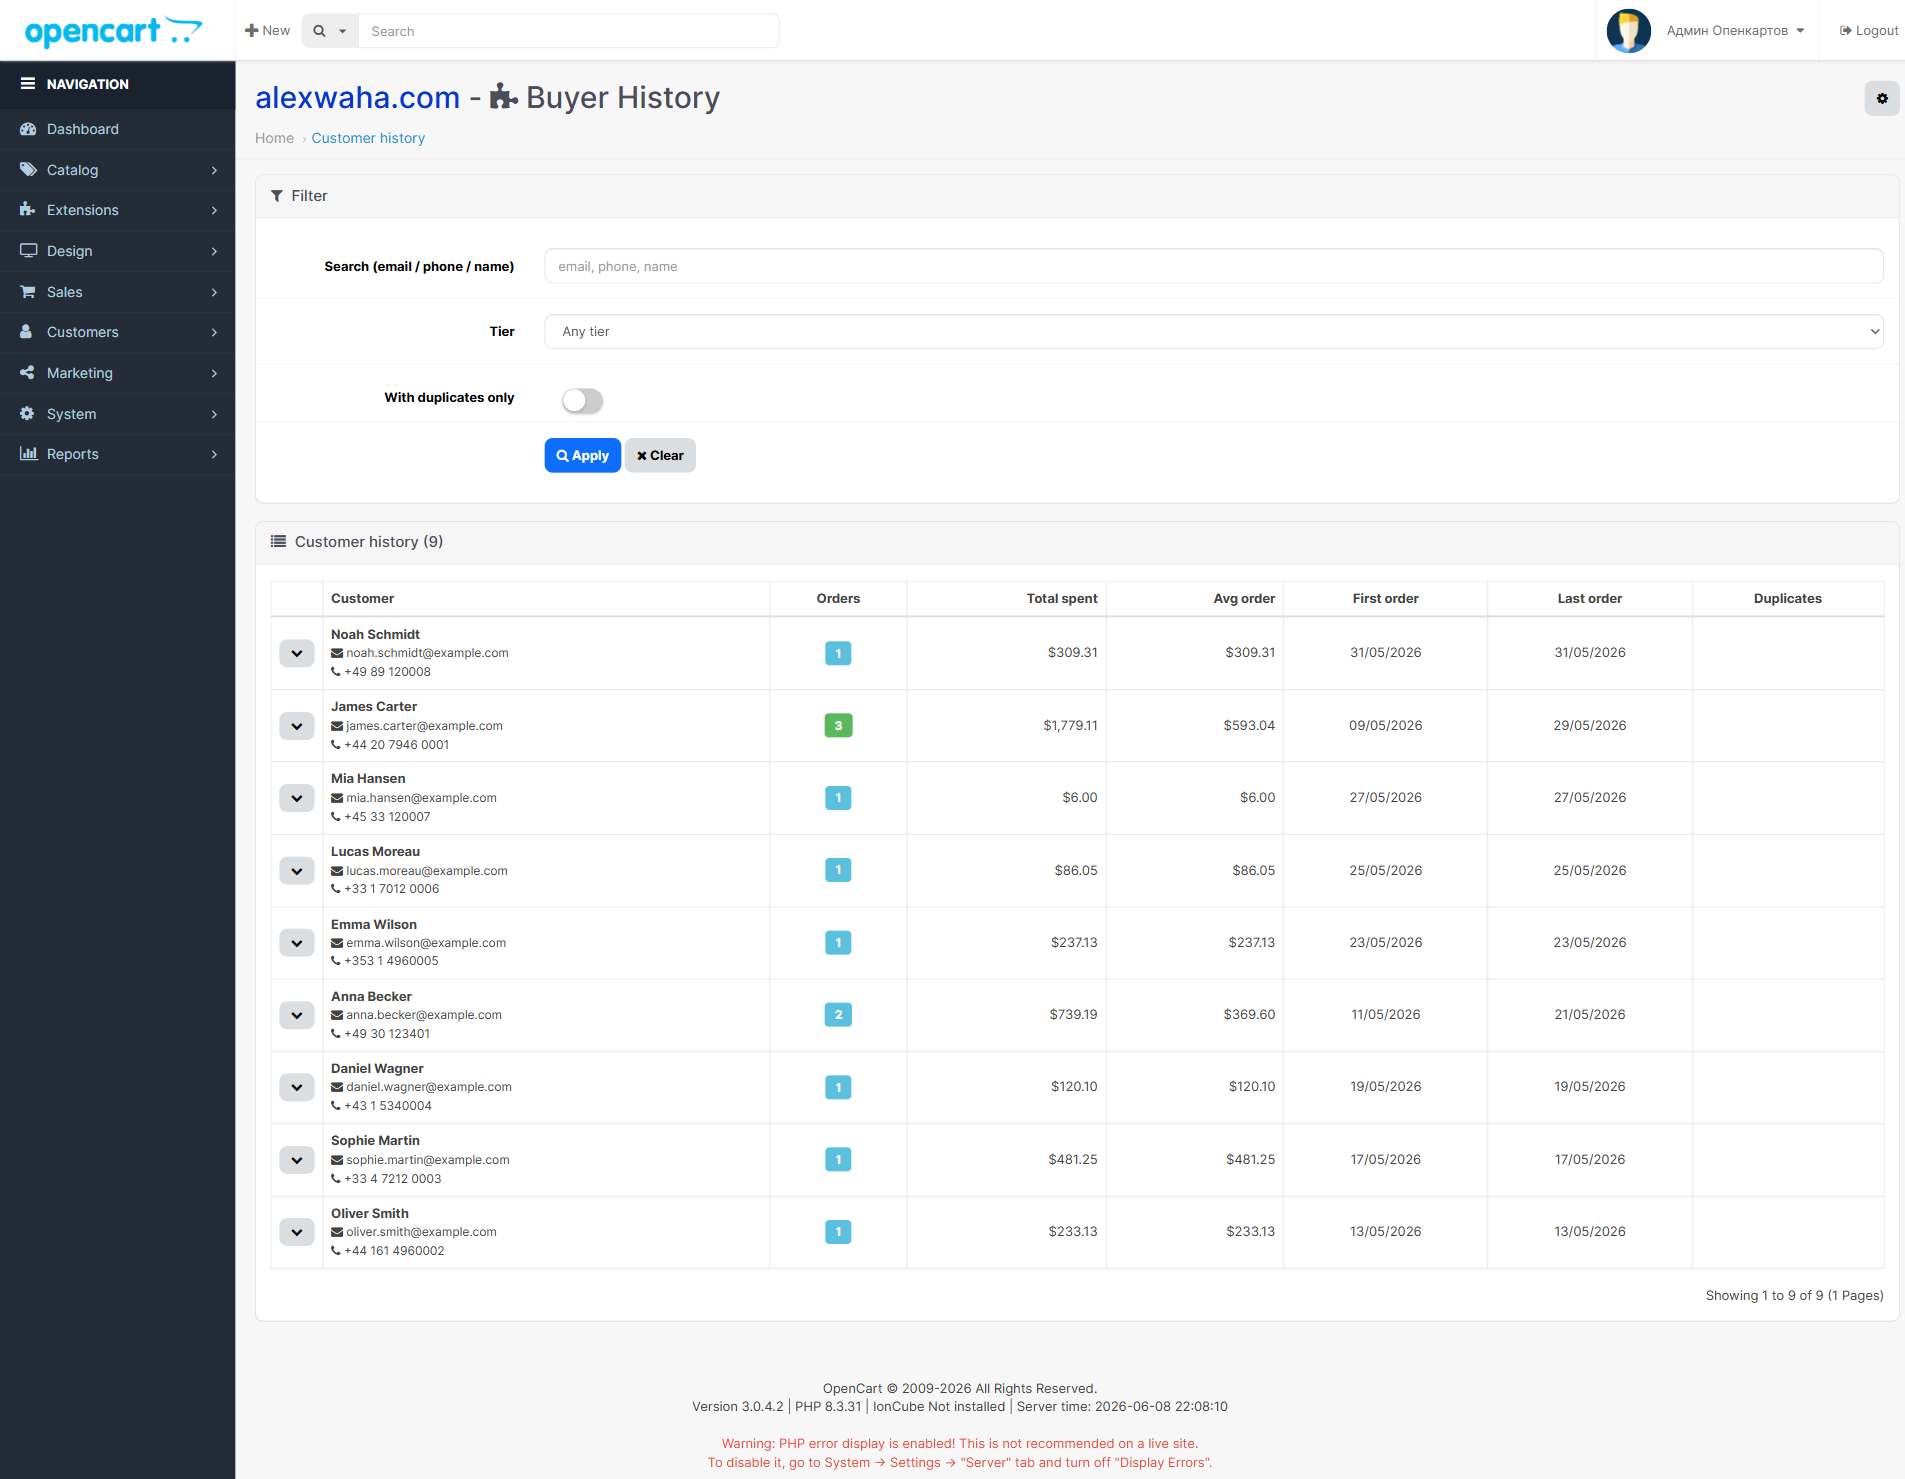
Task: Click the Catalog tag icon
Action: click(x=28, y=170)
